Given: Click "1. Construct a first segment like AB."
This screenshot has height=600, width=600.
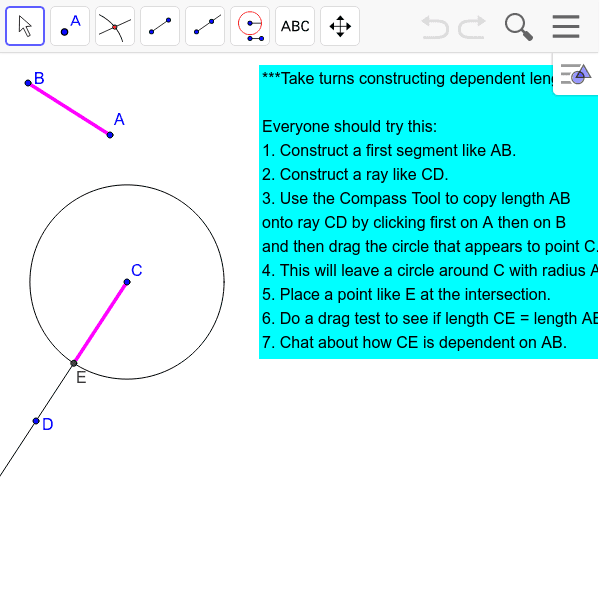Looking at the screenshot, I should (x=389, y=150).
